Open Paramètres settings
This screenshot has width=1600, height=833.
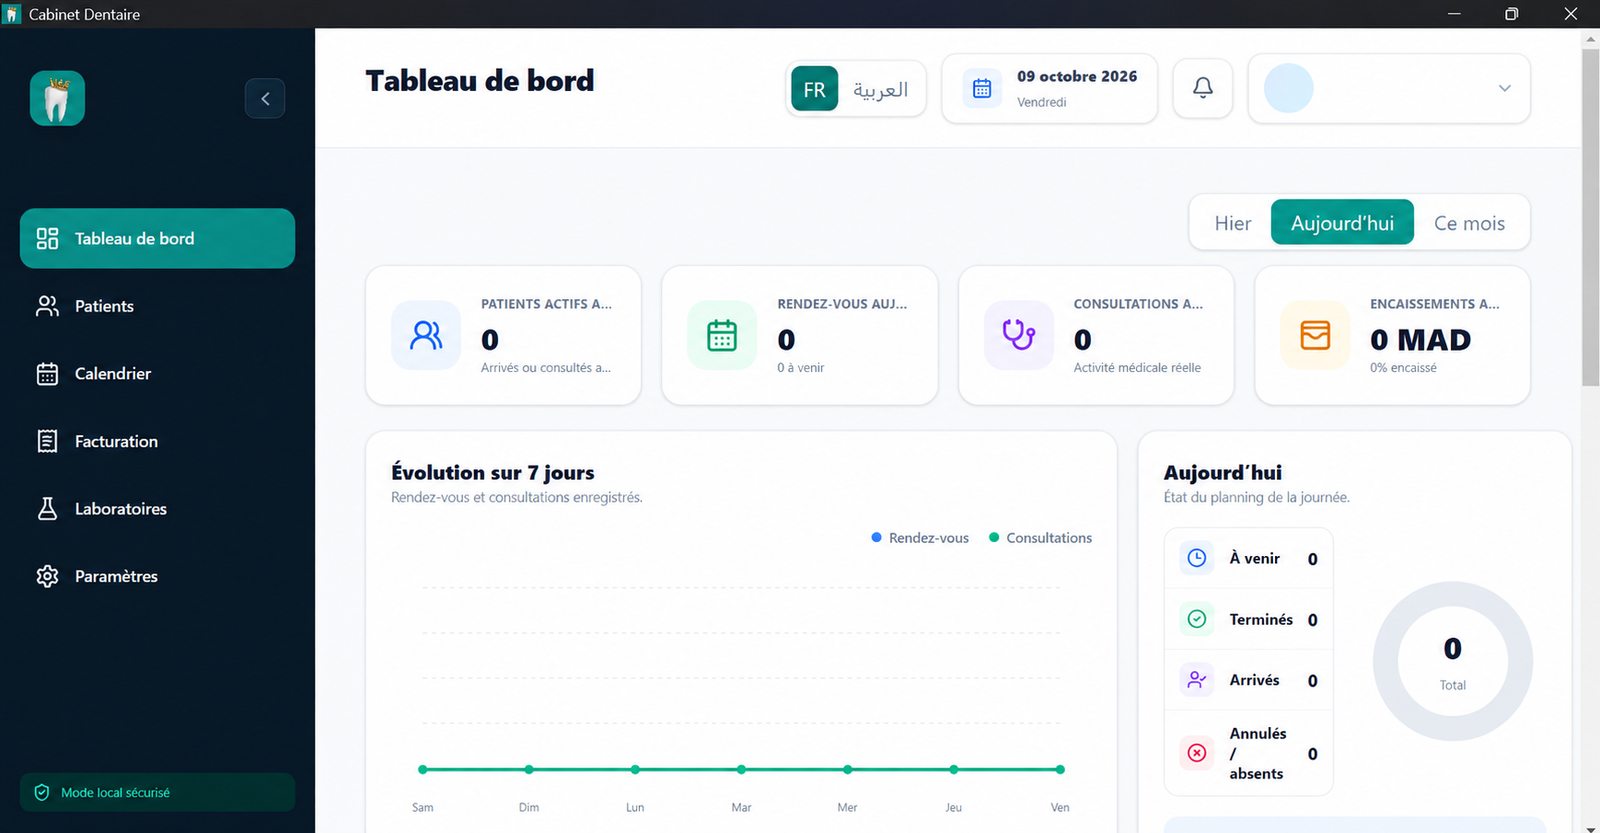click(157, 576)
